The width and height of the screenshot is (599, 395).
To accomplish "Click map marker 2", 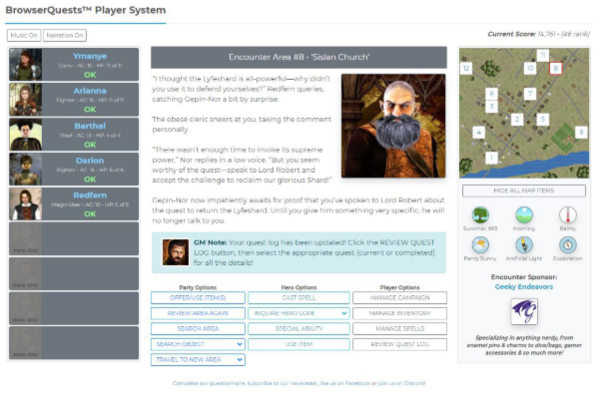I will tap(517, 119).
